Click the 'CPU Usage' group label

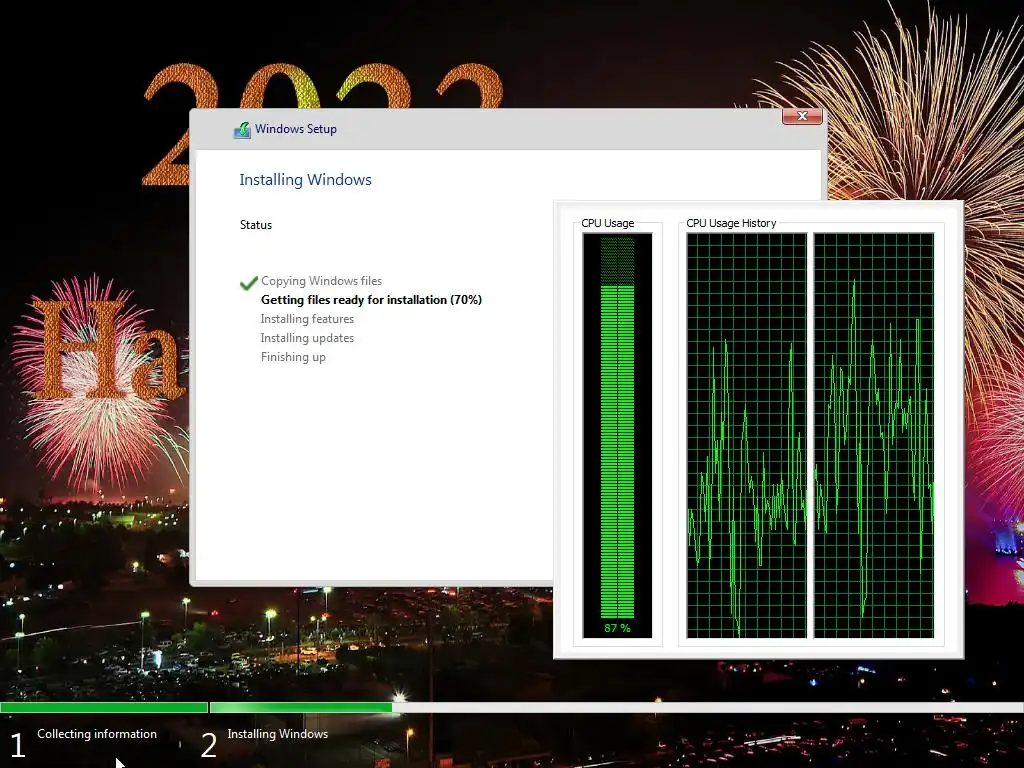(607, 223)
